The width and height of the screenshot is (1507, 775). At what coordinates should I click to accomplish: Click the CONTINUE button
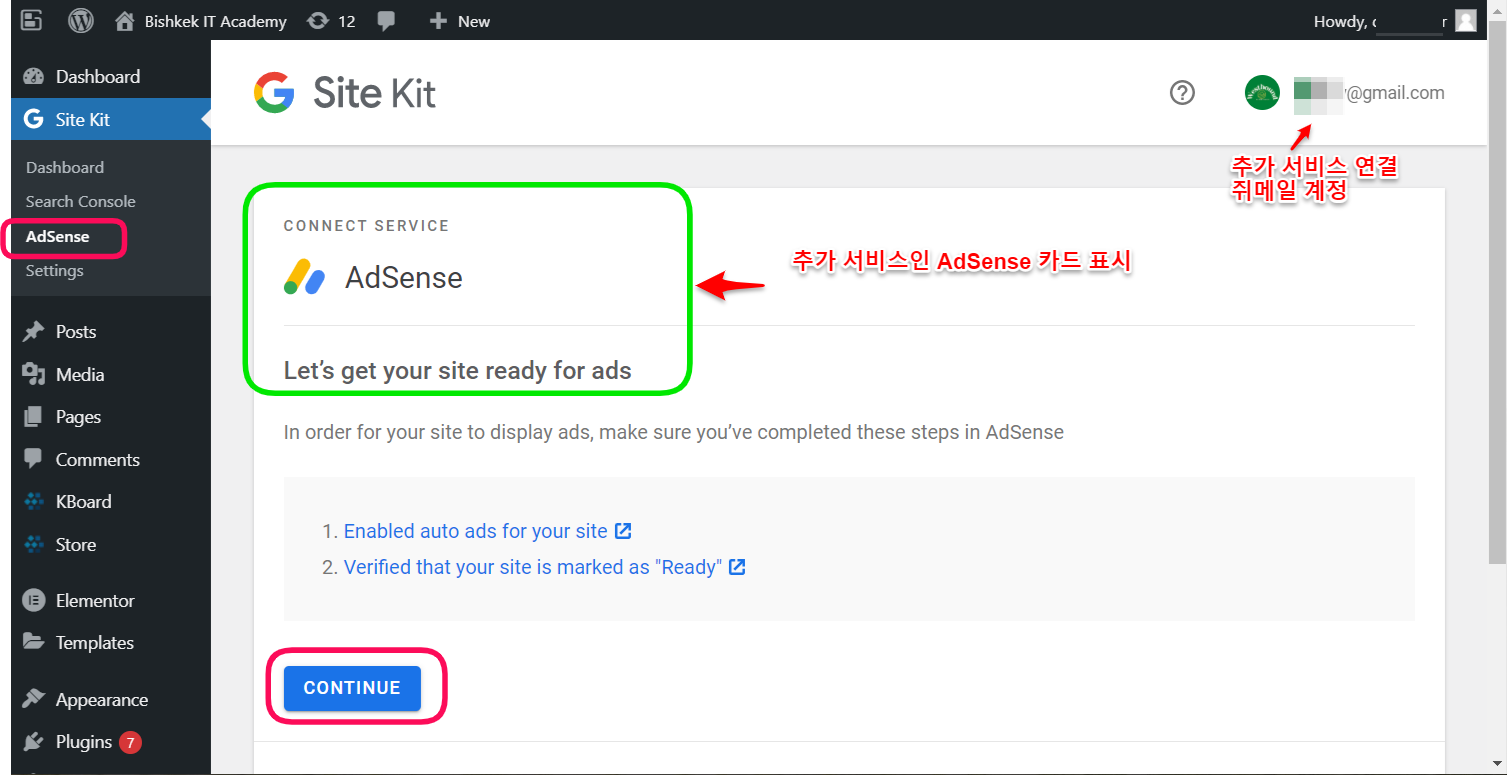click(x=352, y=688)
